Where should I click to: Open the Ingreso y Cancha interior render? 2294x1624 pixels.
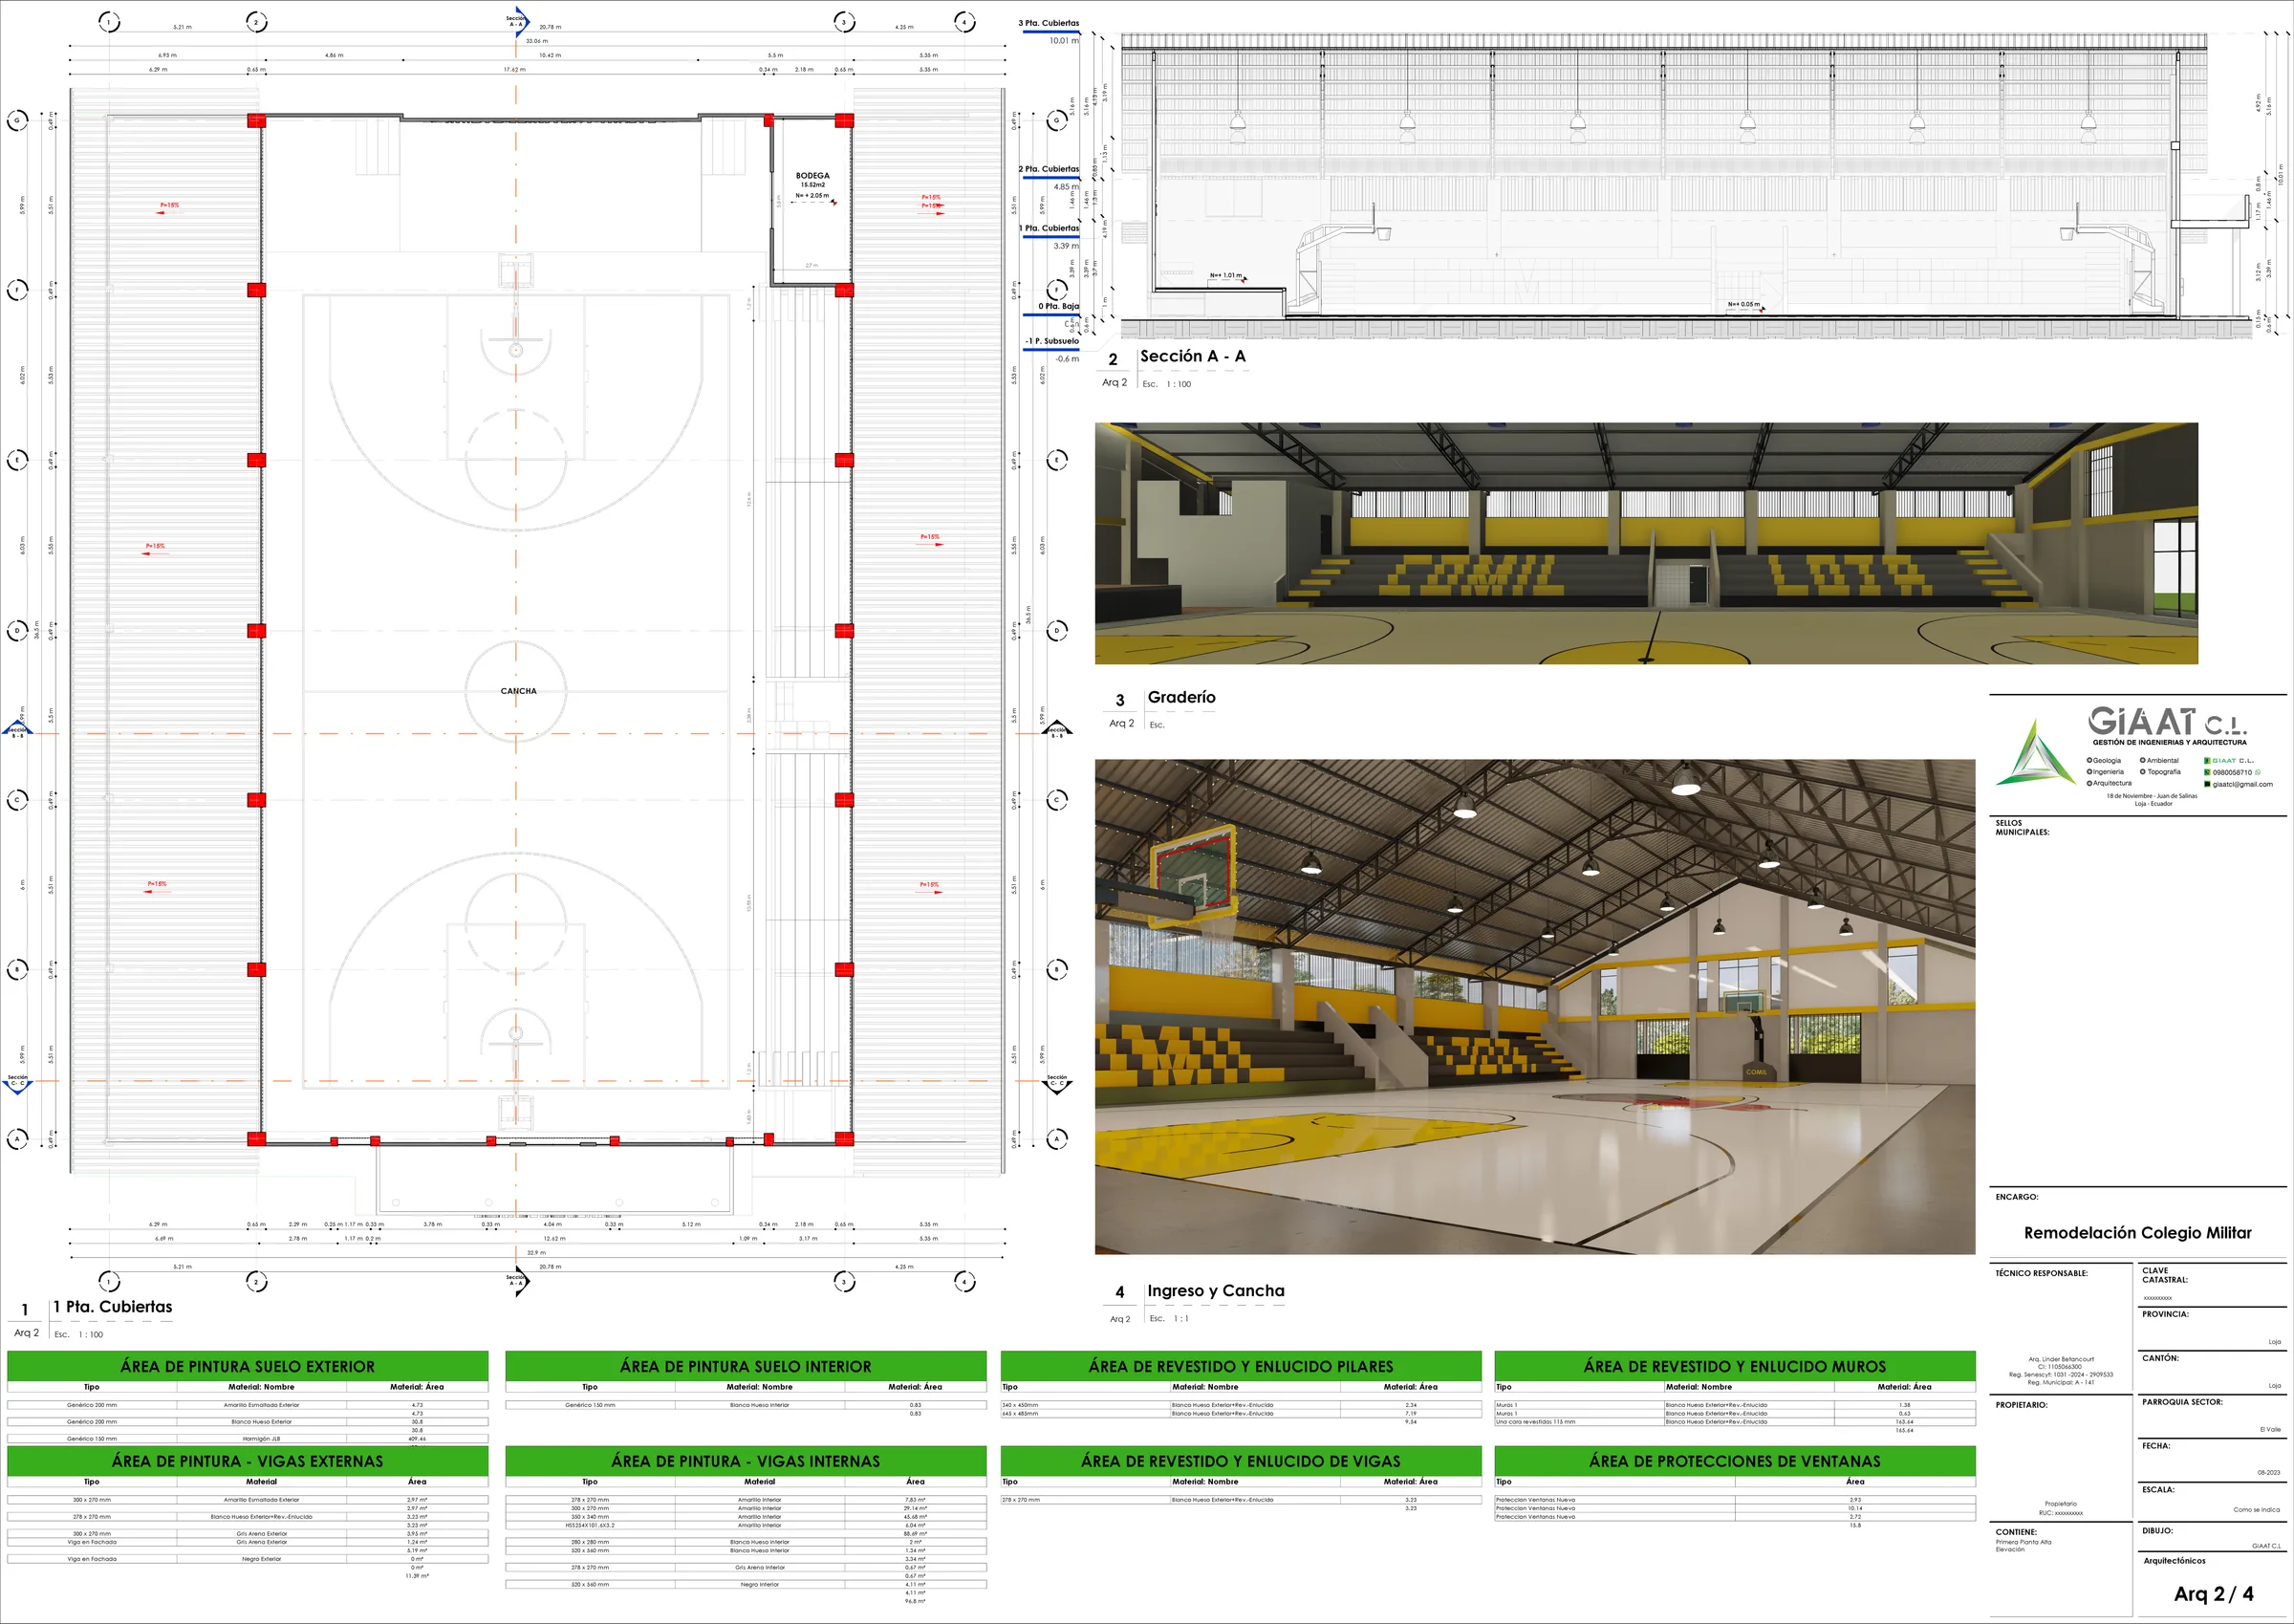[1535, 1006]
